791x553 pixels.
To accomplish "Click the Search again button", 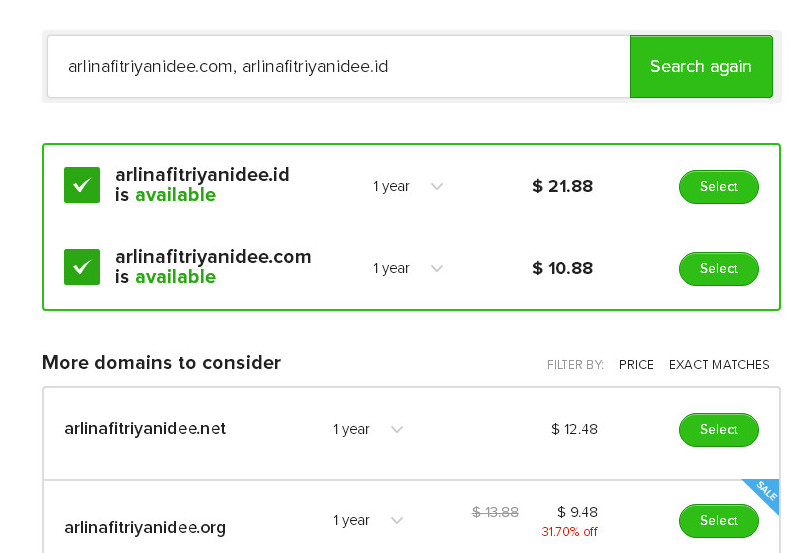I will click(x=701, y=66).
